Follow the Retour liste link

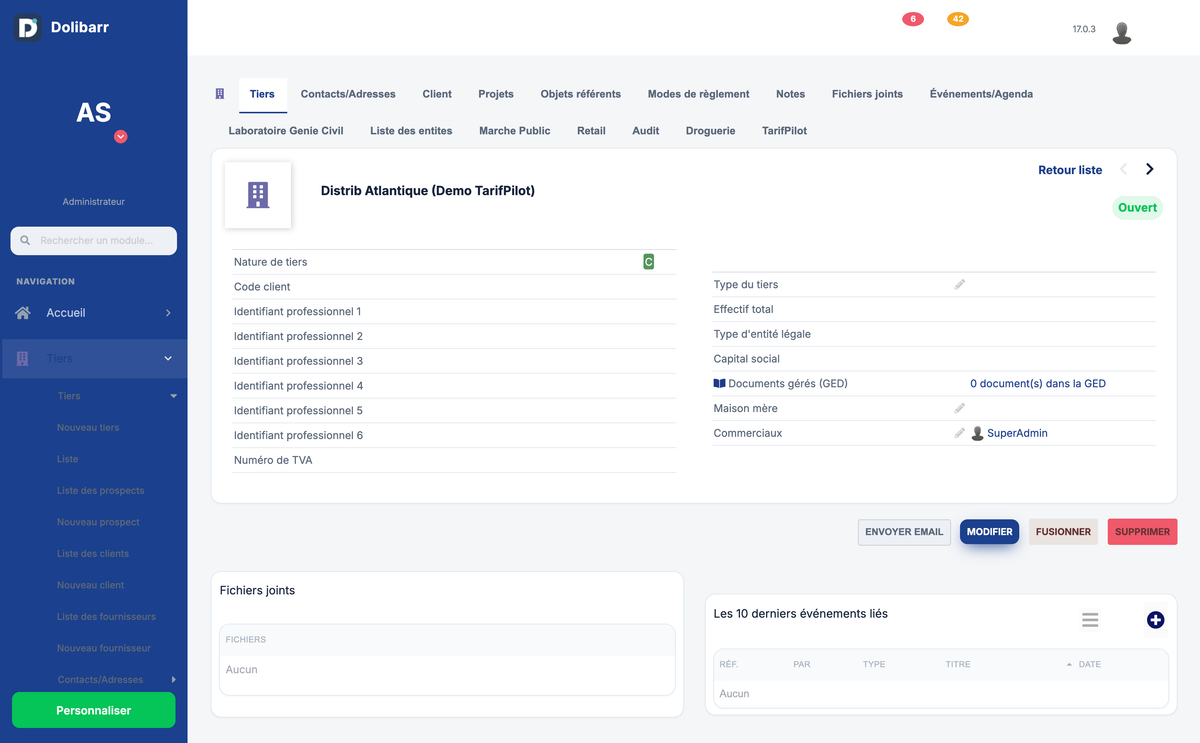1070,170
